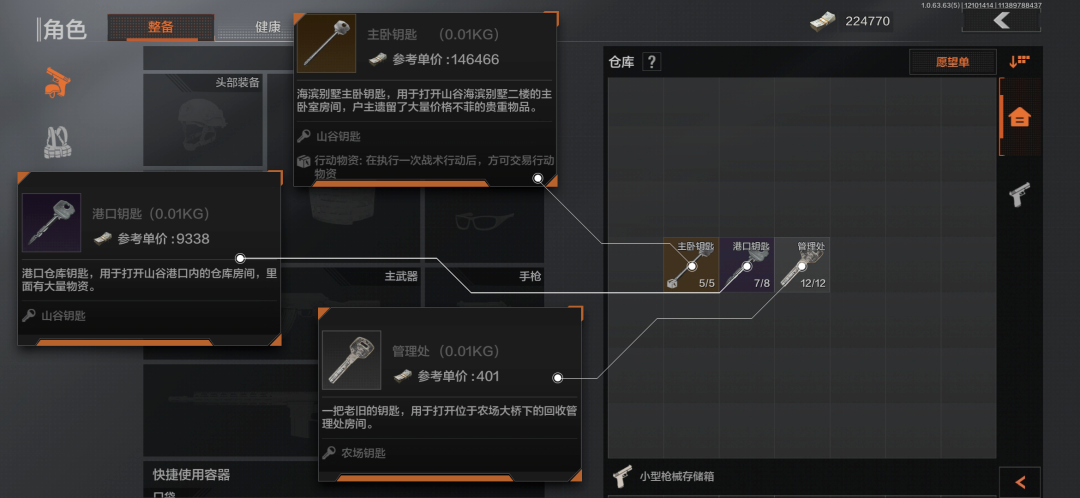
Task: Click the cash stack currency icon
Action: click(x=823, y=21)
